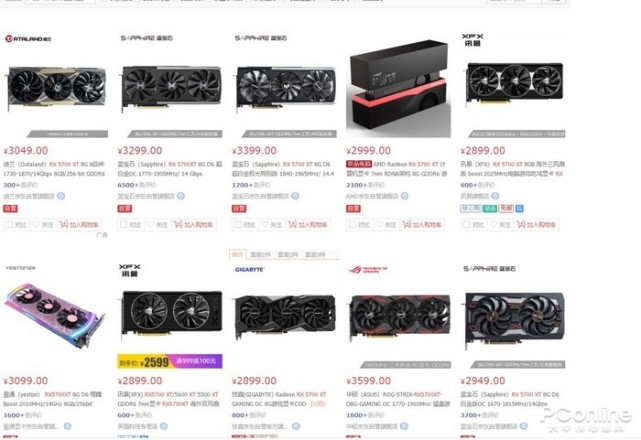Image resolution: width=641 pixels, height=440 pixels.
Task: Add the ¥2899 XFX triple-fan card to cart
Action: pos(537,224)
